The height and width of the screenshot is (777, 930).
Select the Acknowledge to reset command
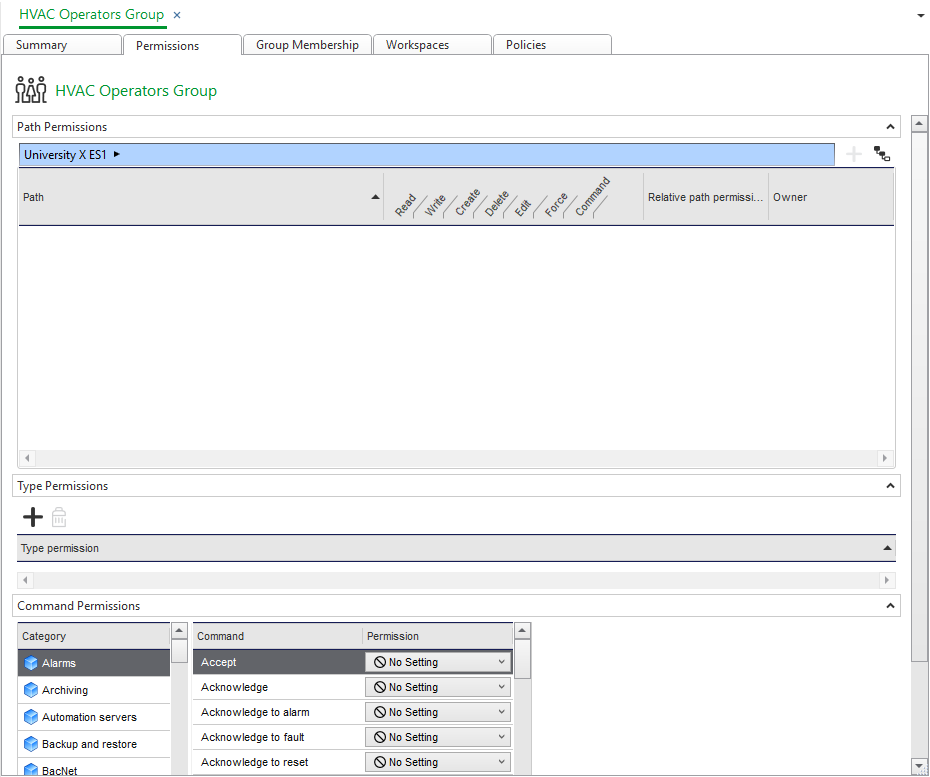(x=279, y=762)
